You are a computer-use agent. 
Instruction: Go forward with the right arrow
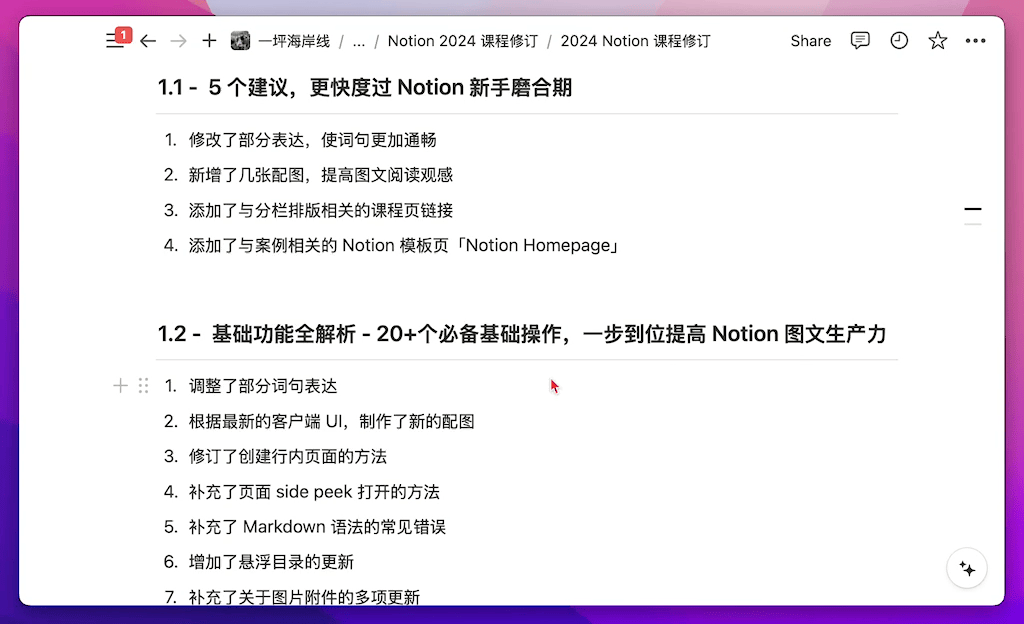pos(178,41)
